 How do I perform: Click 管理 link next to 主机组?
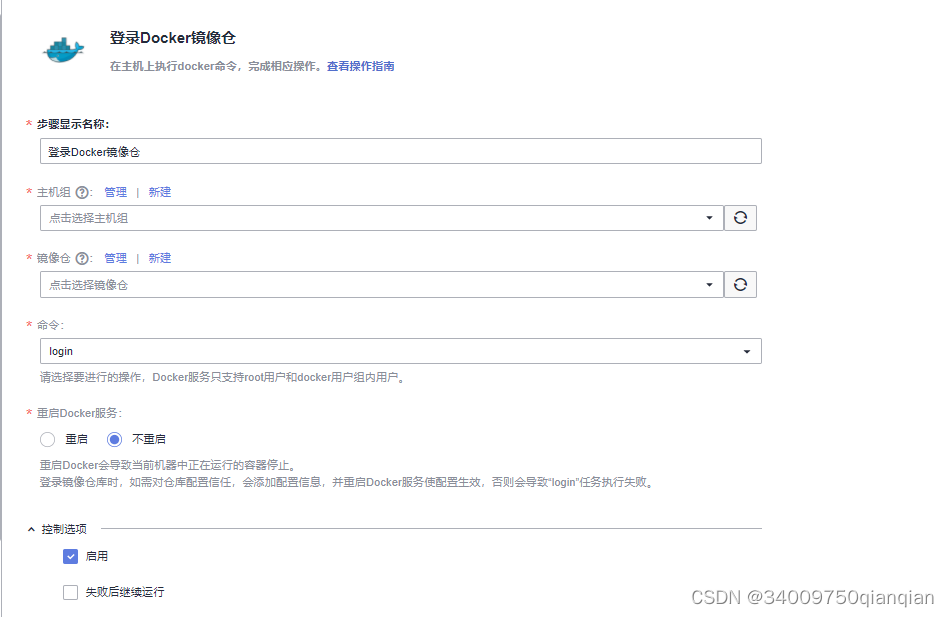pos(116,192)
